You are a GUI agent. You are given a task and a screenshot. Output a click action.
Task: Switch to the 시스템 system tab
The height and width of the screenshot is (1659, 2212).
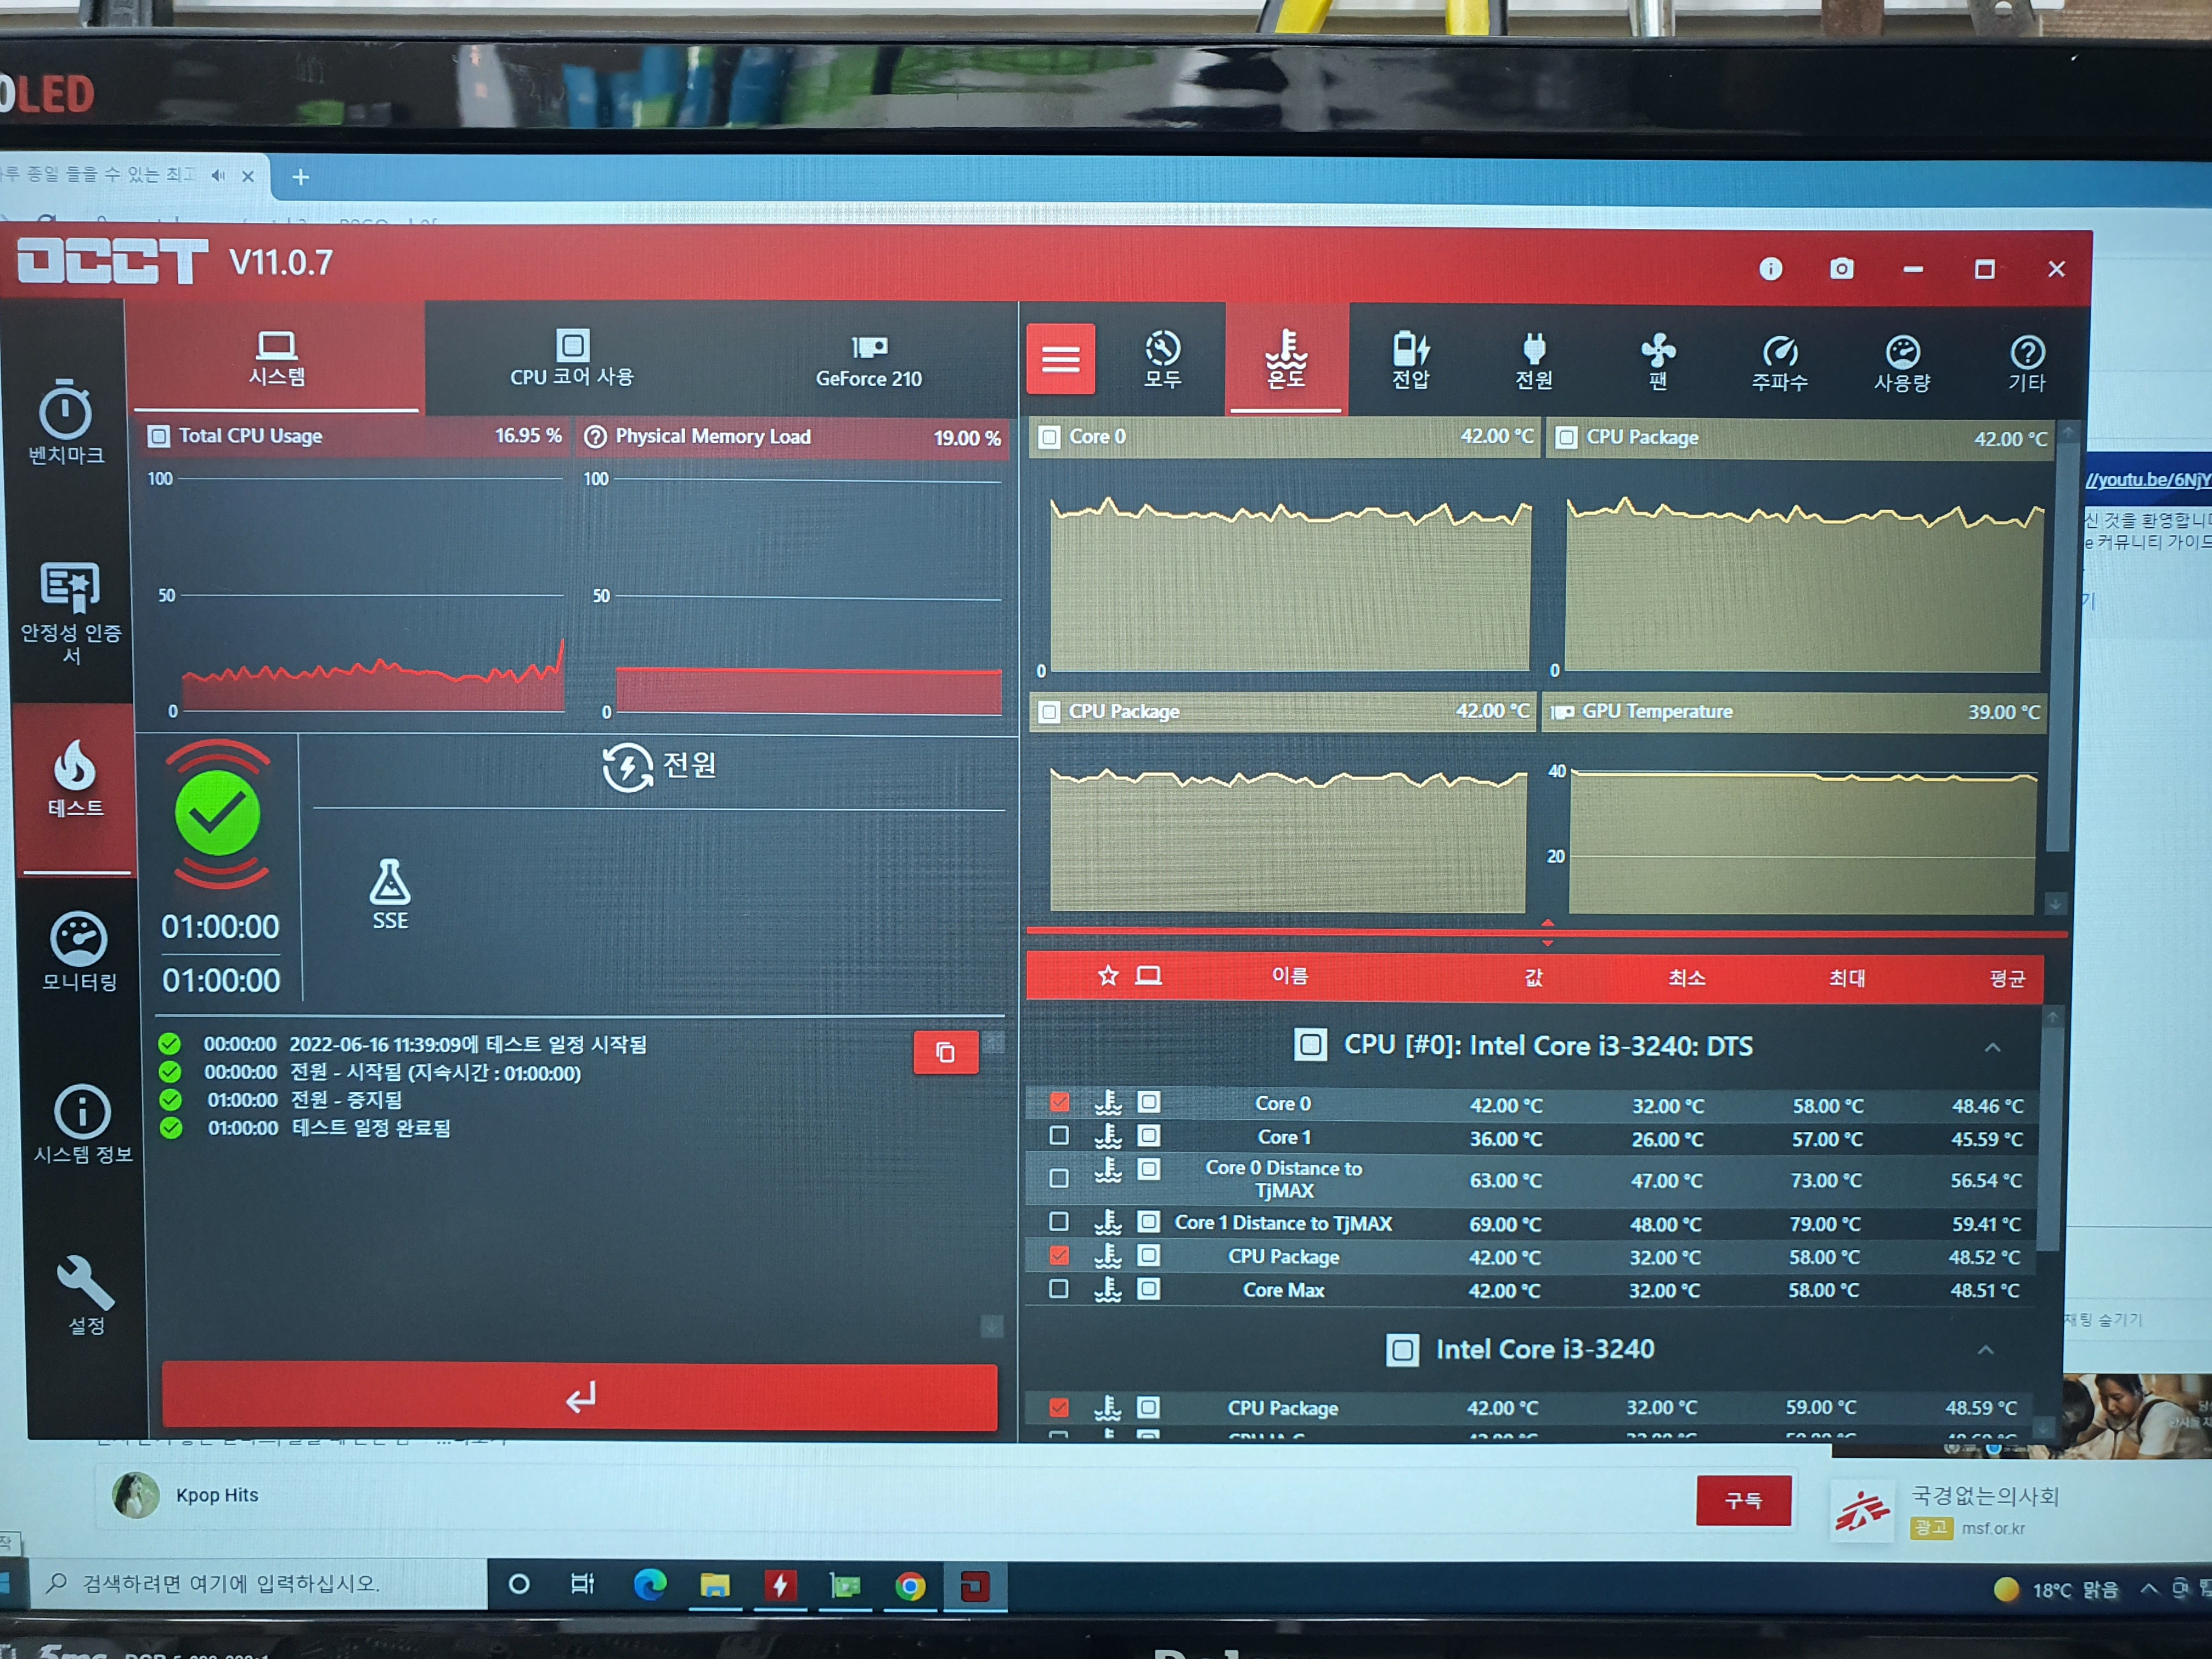276,357
